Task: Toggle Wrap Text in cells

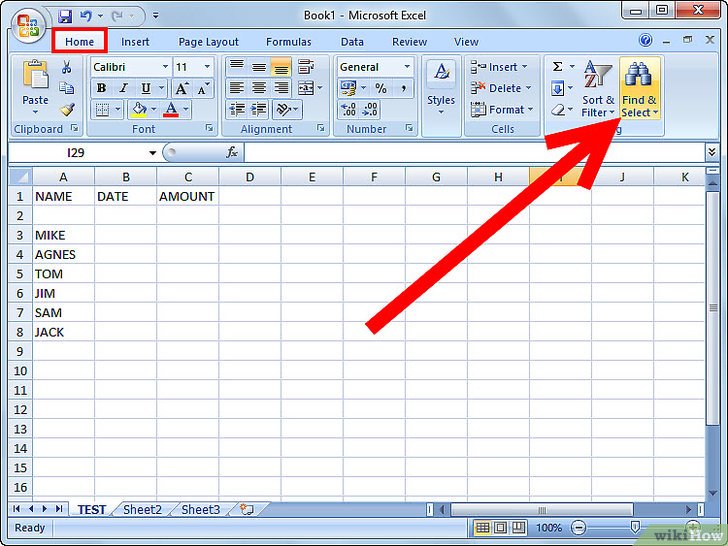Action: point(306,67)
